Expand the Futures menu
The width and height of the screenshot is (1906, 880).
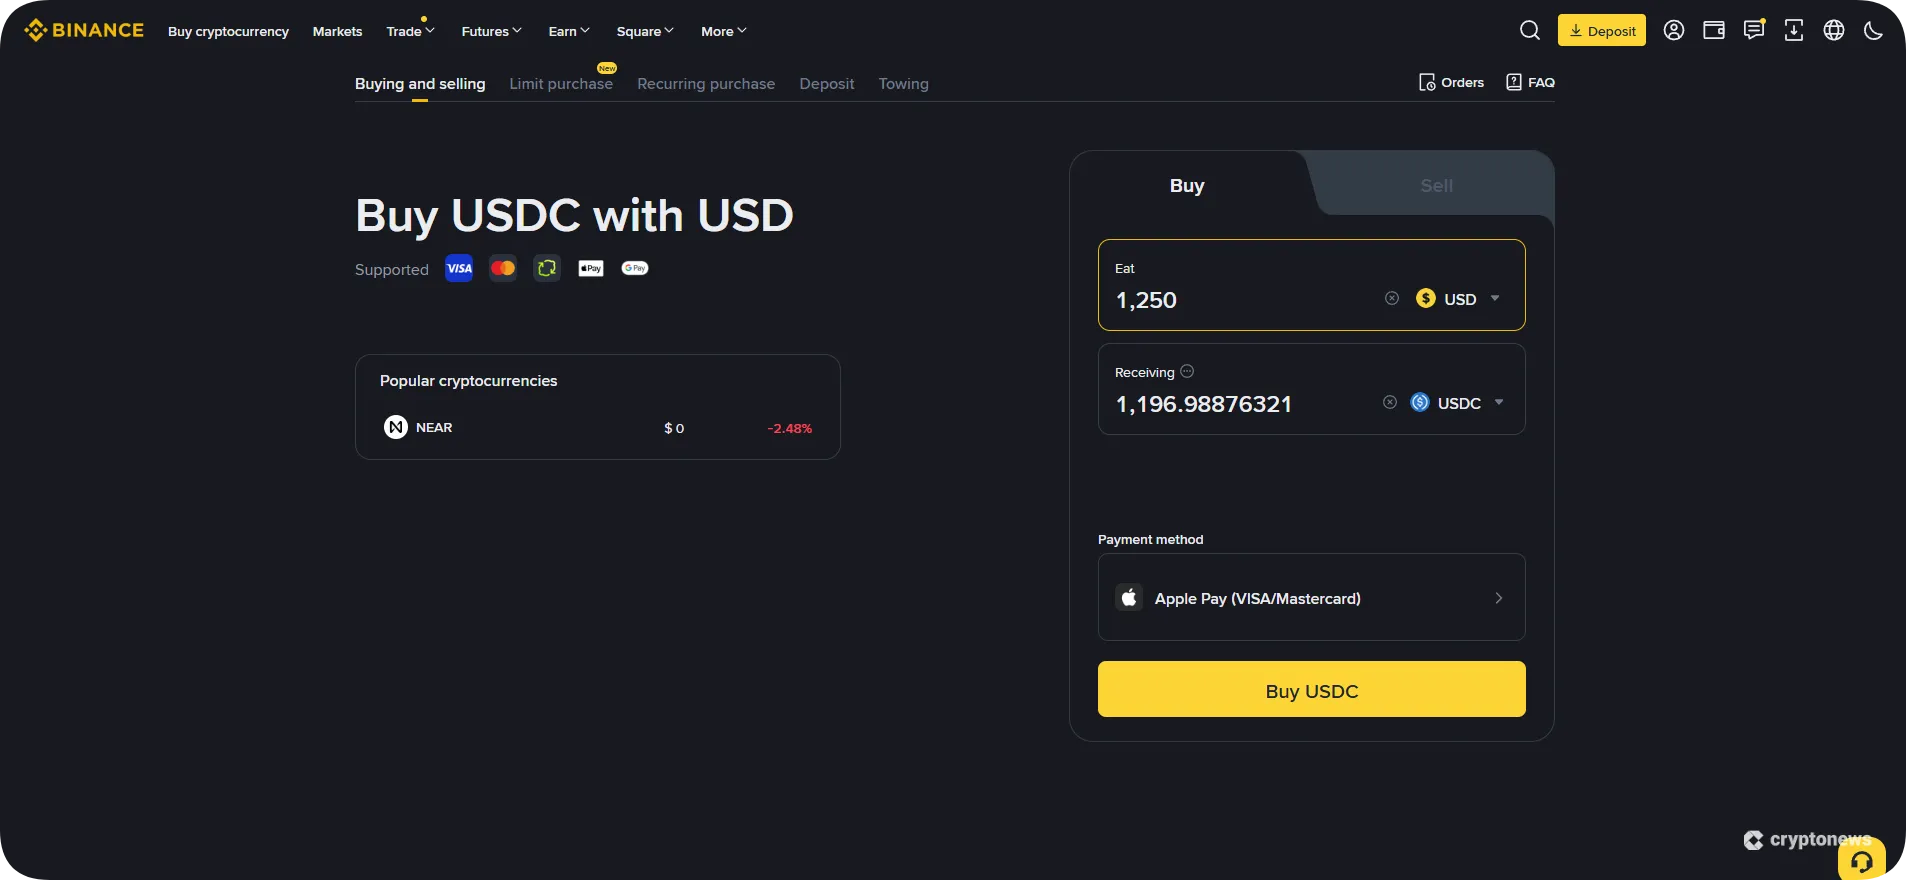point(491,31)
